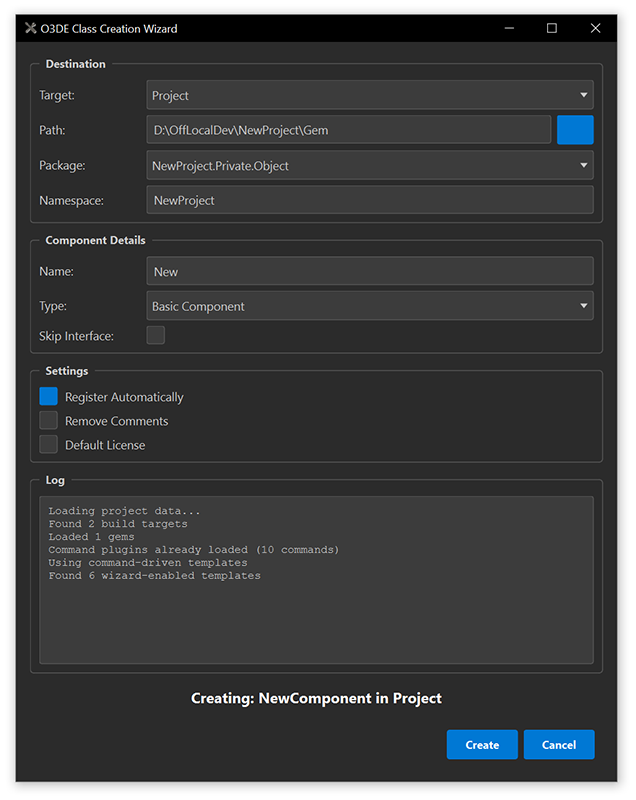Viewport: 636px width, 800px height.
Task: Click the Cancel button
Action: [x=559, y=744]
